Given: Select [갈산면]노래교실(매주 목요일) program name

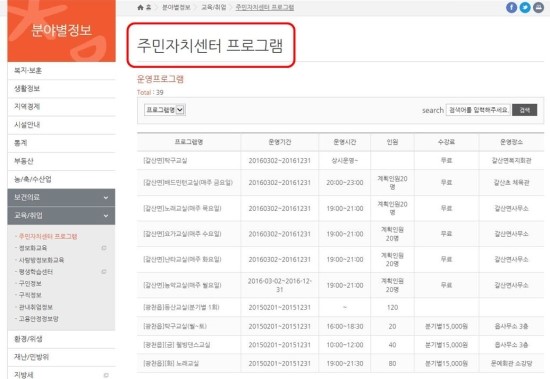Looking at the screenshot, I should (182, 208).
